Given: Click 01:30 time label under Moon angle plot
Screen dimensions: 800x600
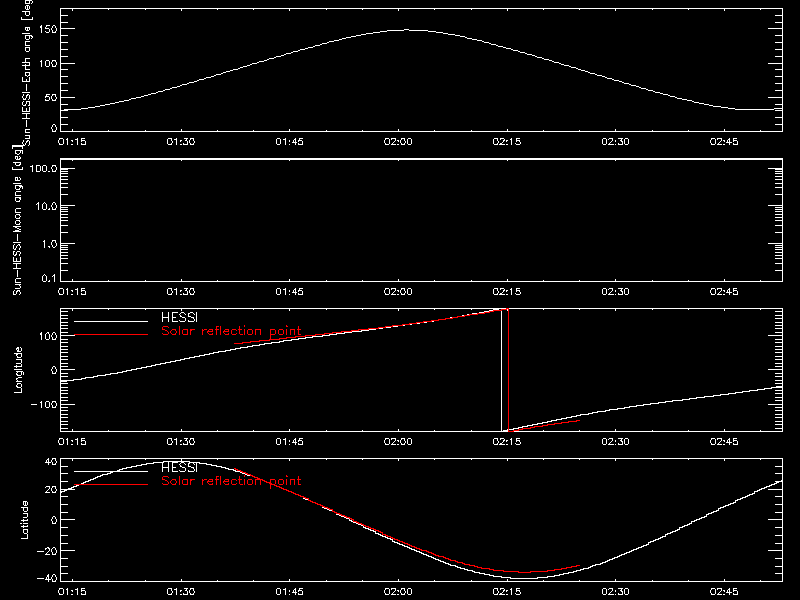Looking at the screenshot, I should coord(181,291).
